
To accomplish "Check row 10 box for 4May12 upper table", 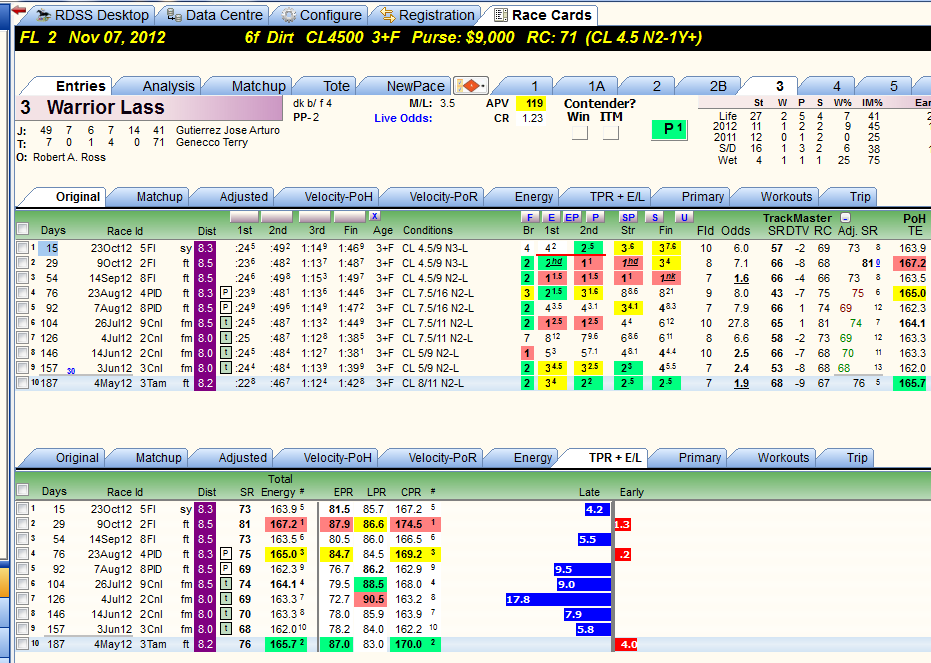I will (23, 383).
